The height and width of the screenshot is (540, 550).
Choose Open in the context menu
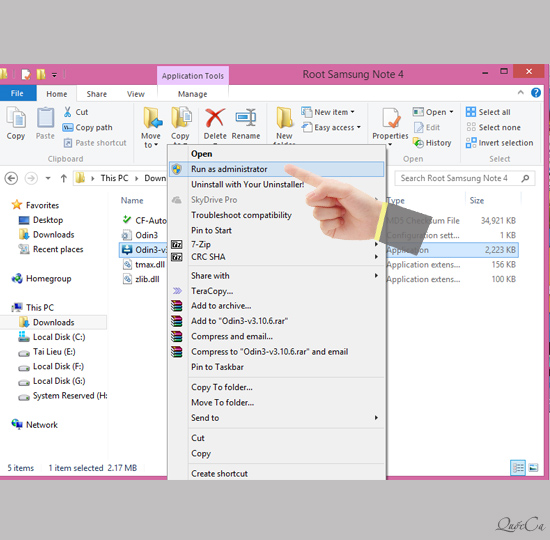(276, 154)
